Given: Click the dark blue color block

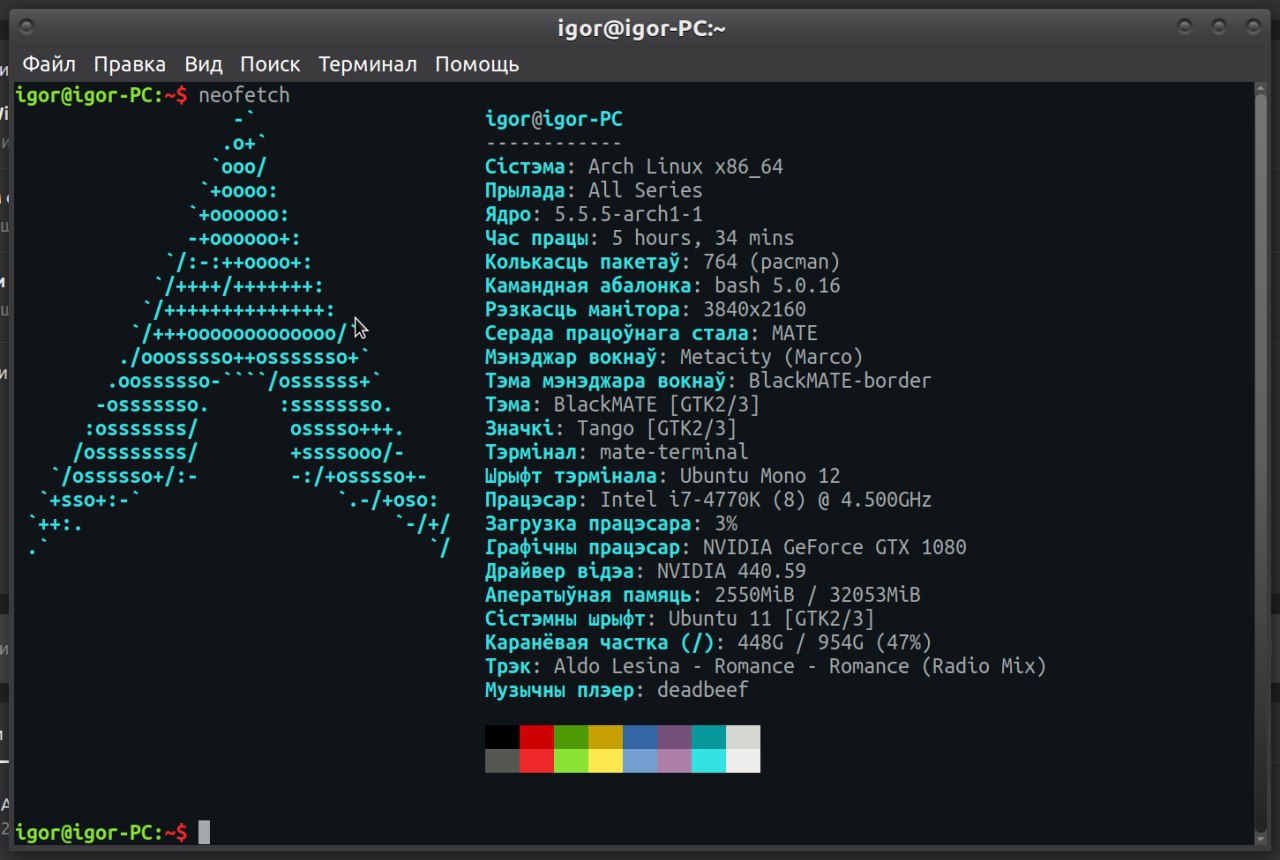Looking at the screenshot, I should click(x=640, y=737).
